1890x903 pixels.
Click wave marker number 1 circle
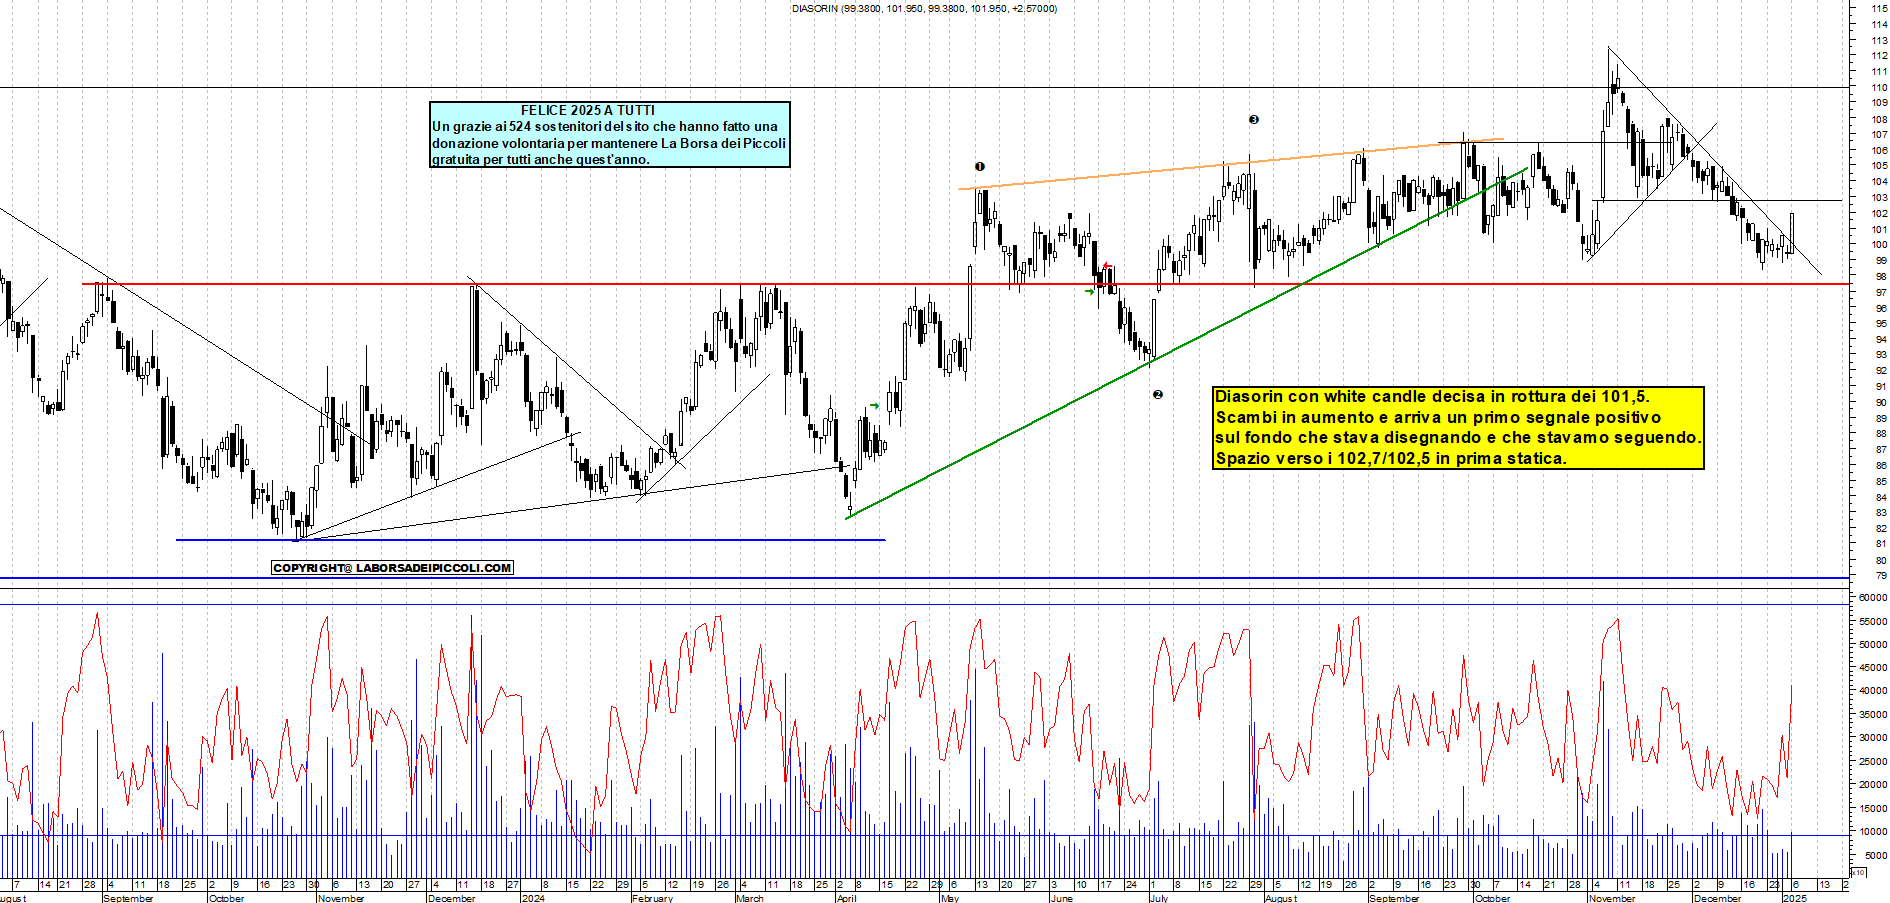tap(980, 167)
